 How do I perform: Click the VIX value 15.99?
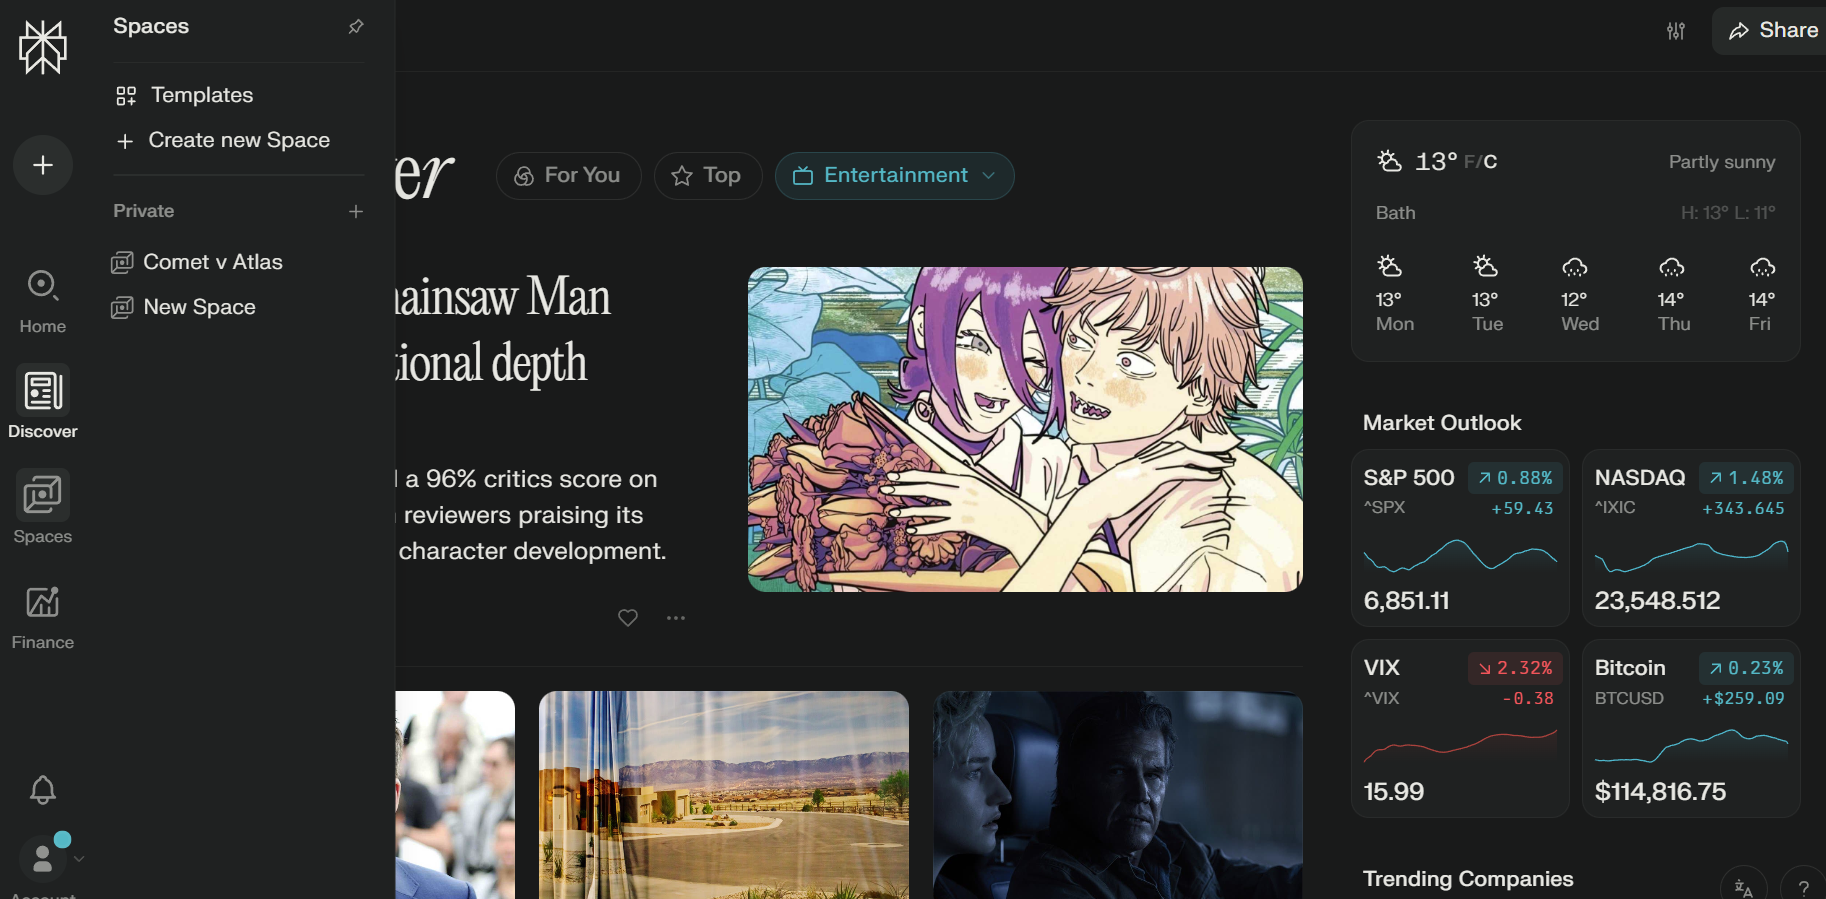[x=1394, y=792]
